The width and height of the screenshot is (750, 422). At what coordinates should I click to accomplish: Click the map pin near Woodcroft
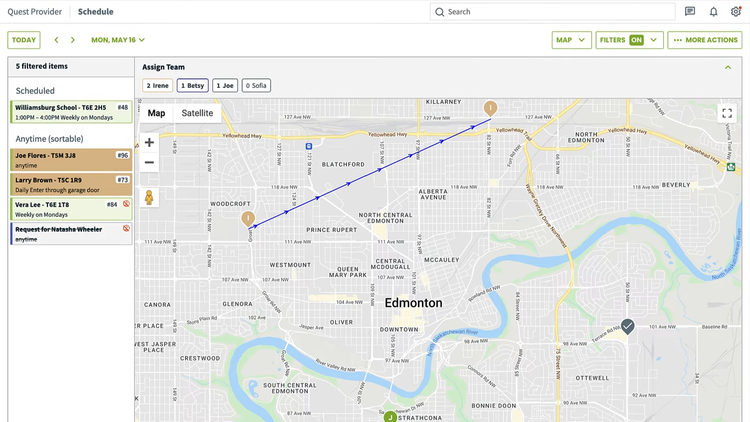coord(248,219)
